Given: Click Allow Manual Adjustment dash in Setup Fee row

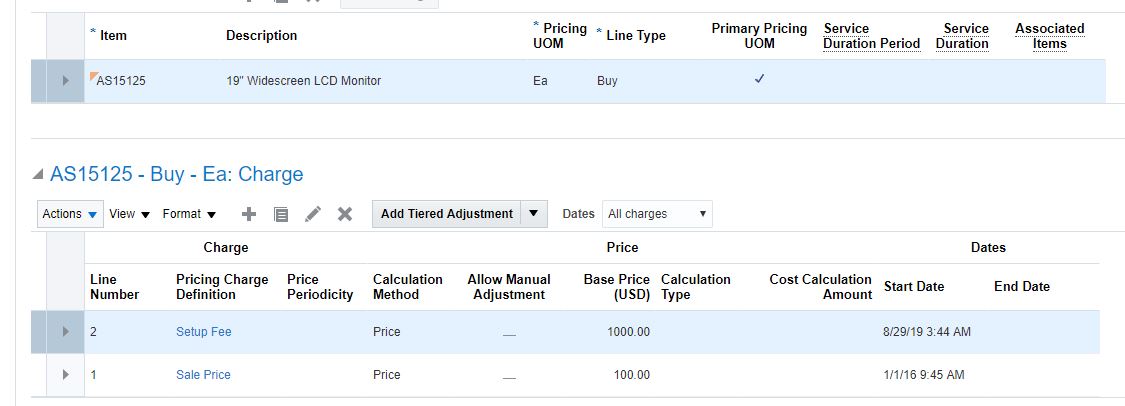Looking at the screenshot, I should [509, 335].
